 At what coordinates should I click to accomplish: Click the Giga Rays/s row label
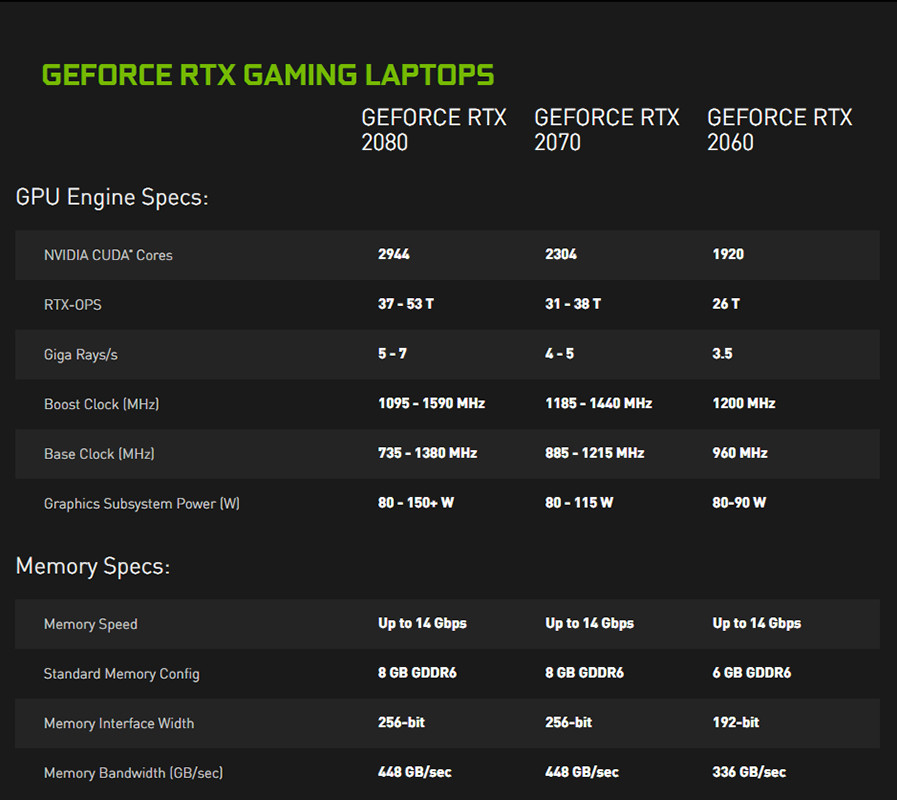coord(80,354)
